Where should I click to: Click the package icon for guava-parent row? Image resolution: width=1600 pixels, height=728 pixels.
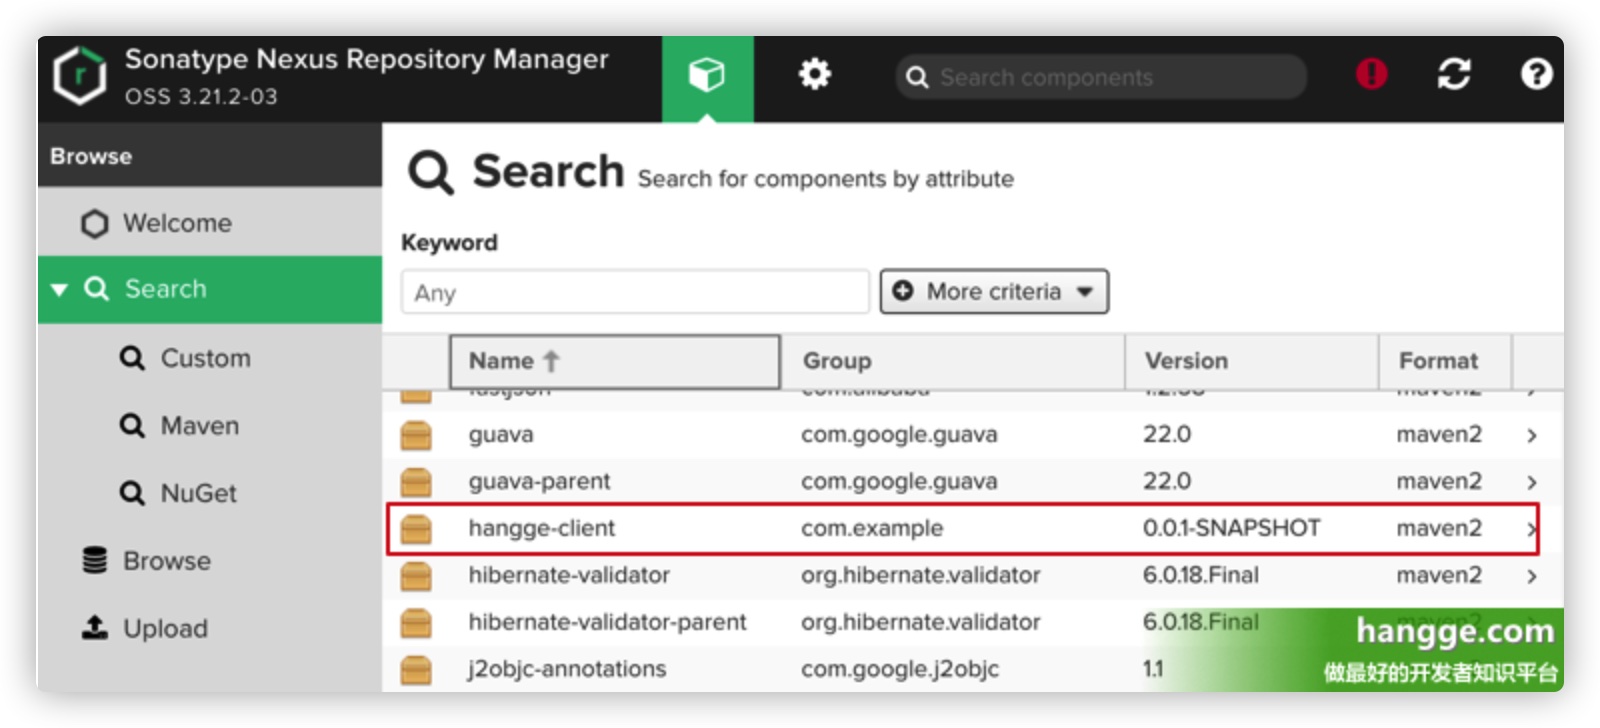point(416,482)
